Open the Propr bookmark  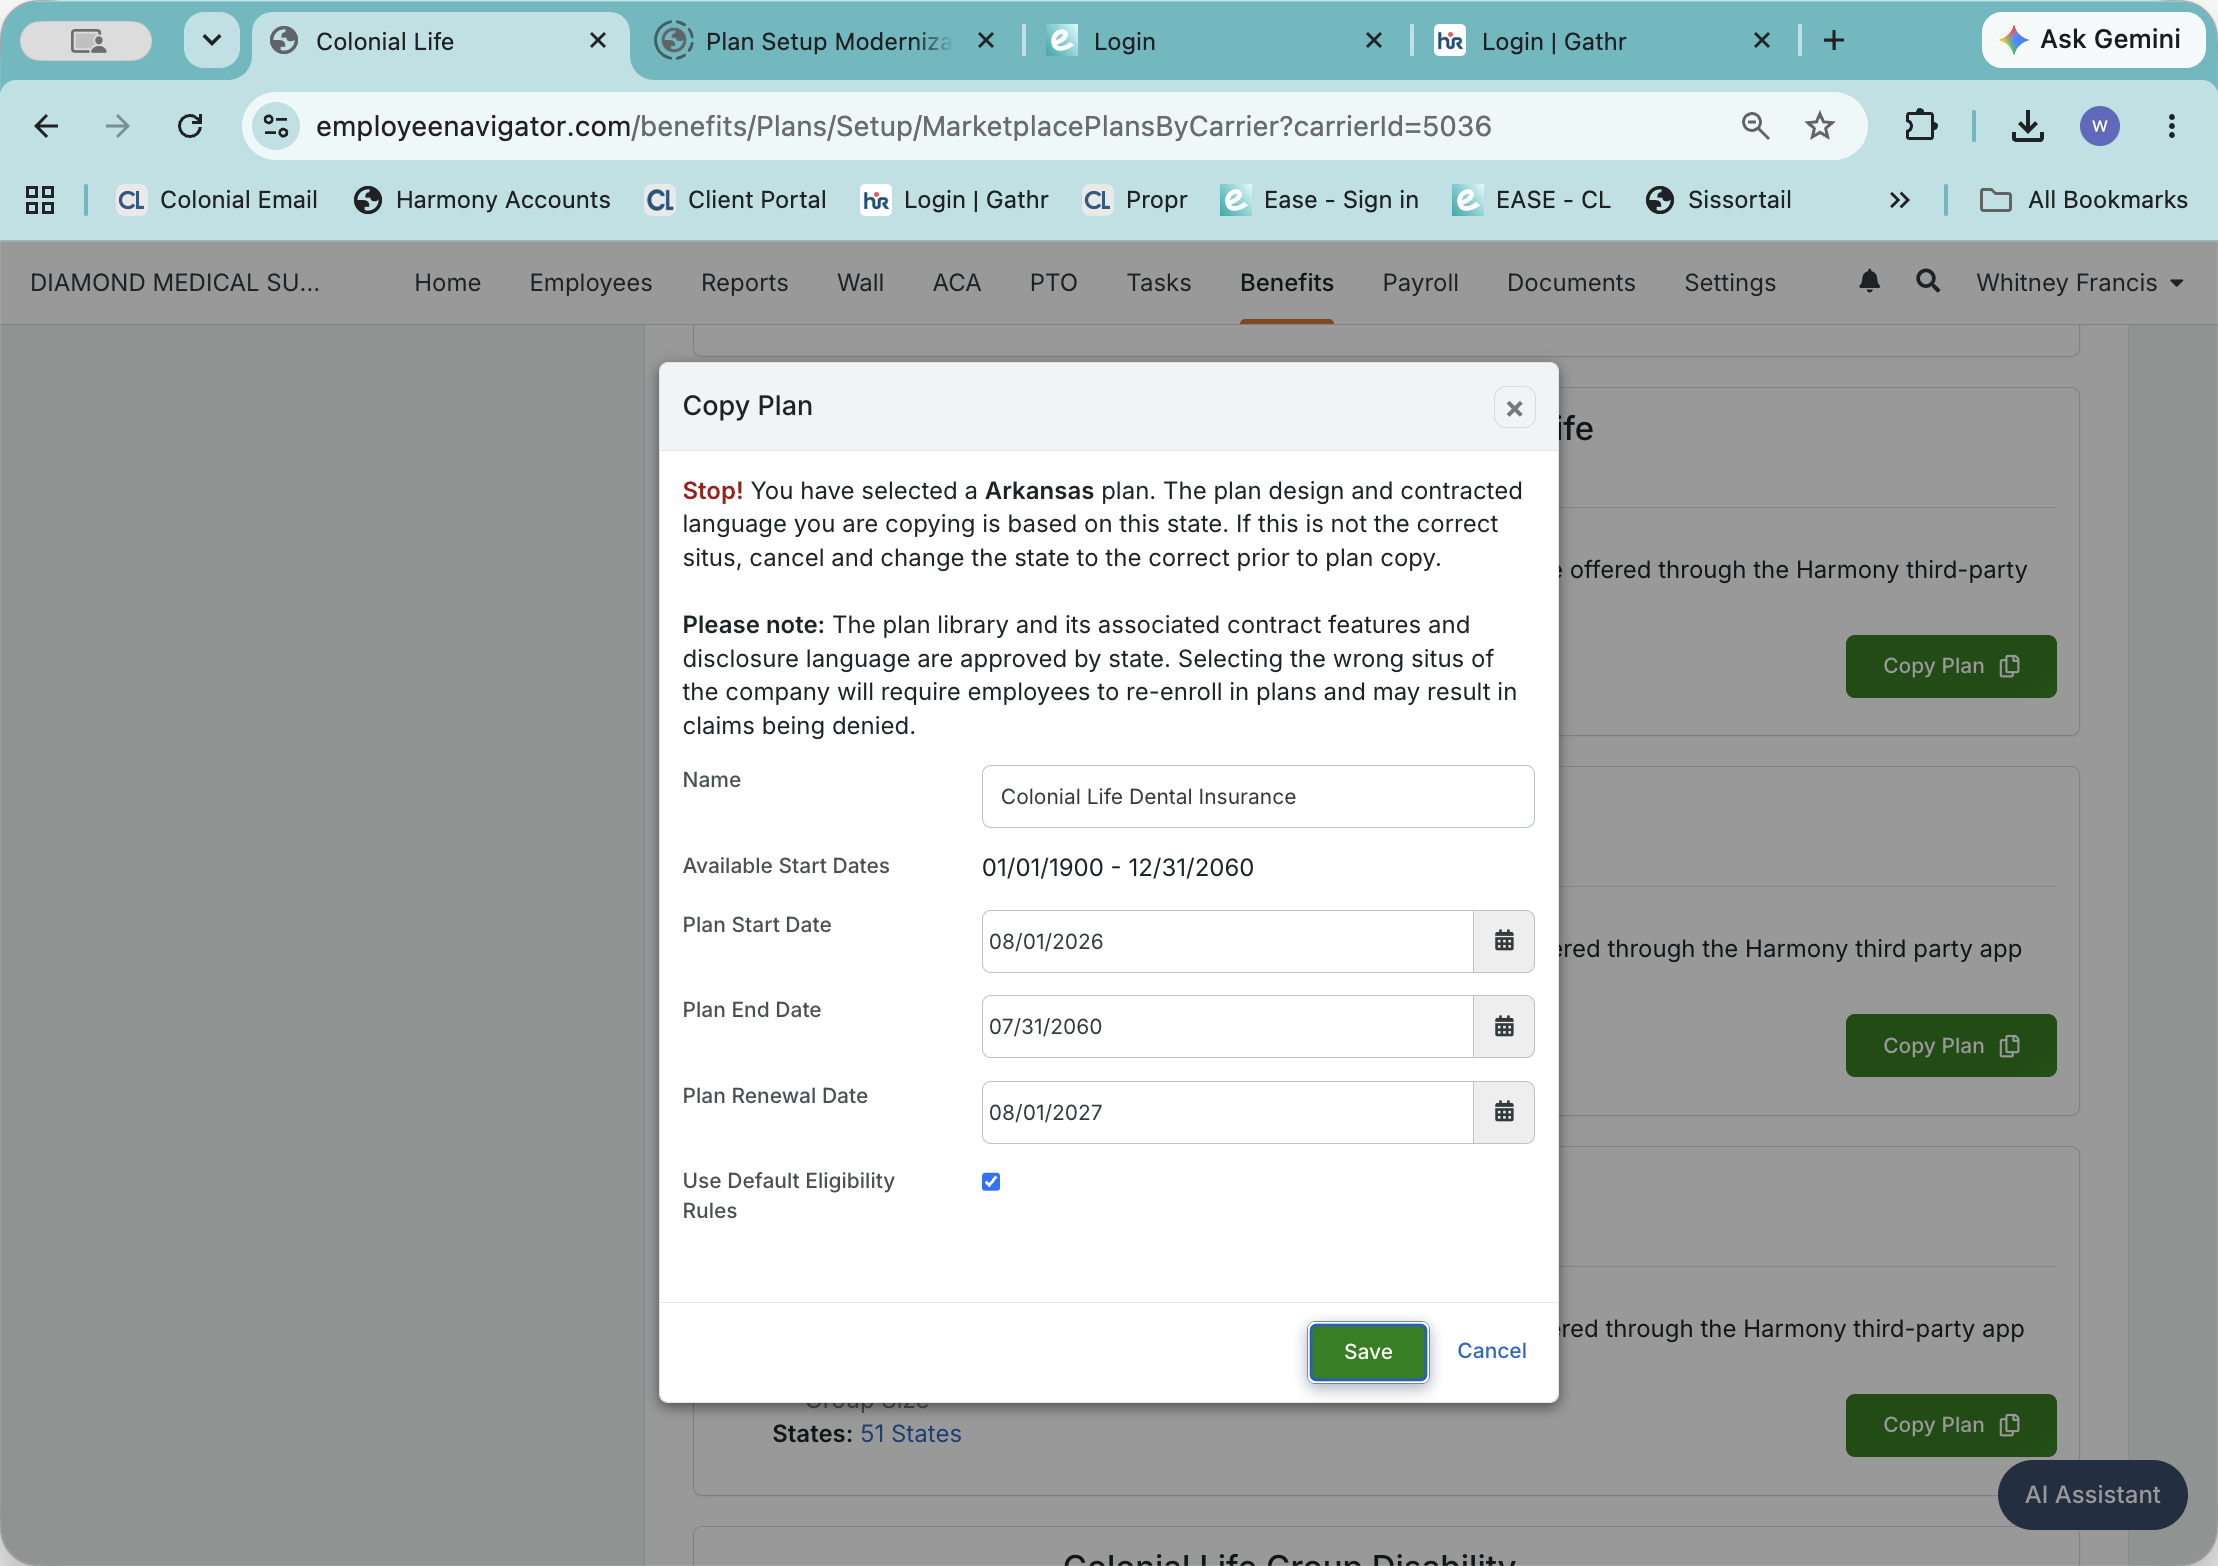click(x=1136, y=200)
